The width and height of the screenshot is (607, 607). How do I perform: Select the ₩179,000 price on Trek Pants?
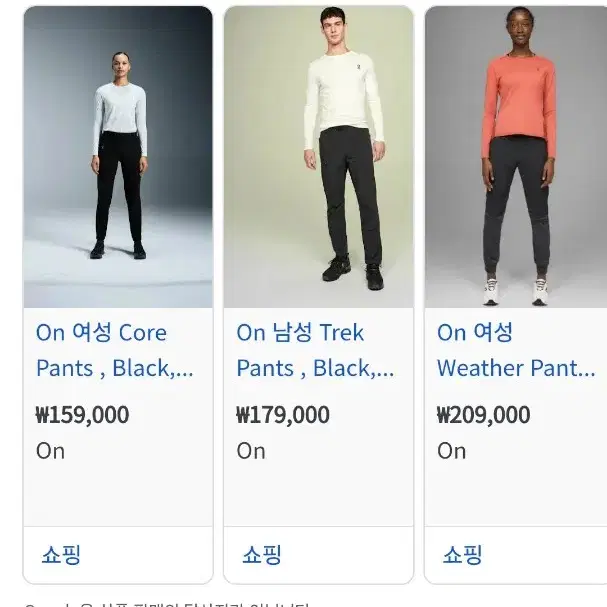point(283,415)
